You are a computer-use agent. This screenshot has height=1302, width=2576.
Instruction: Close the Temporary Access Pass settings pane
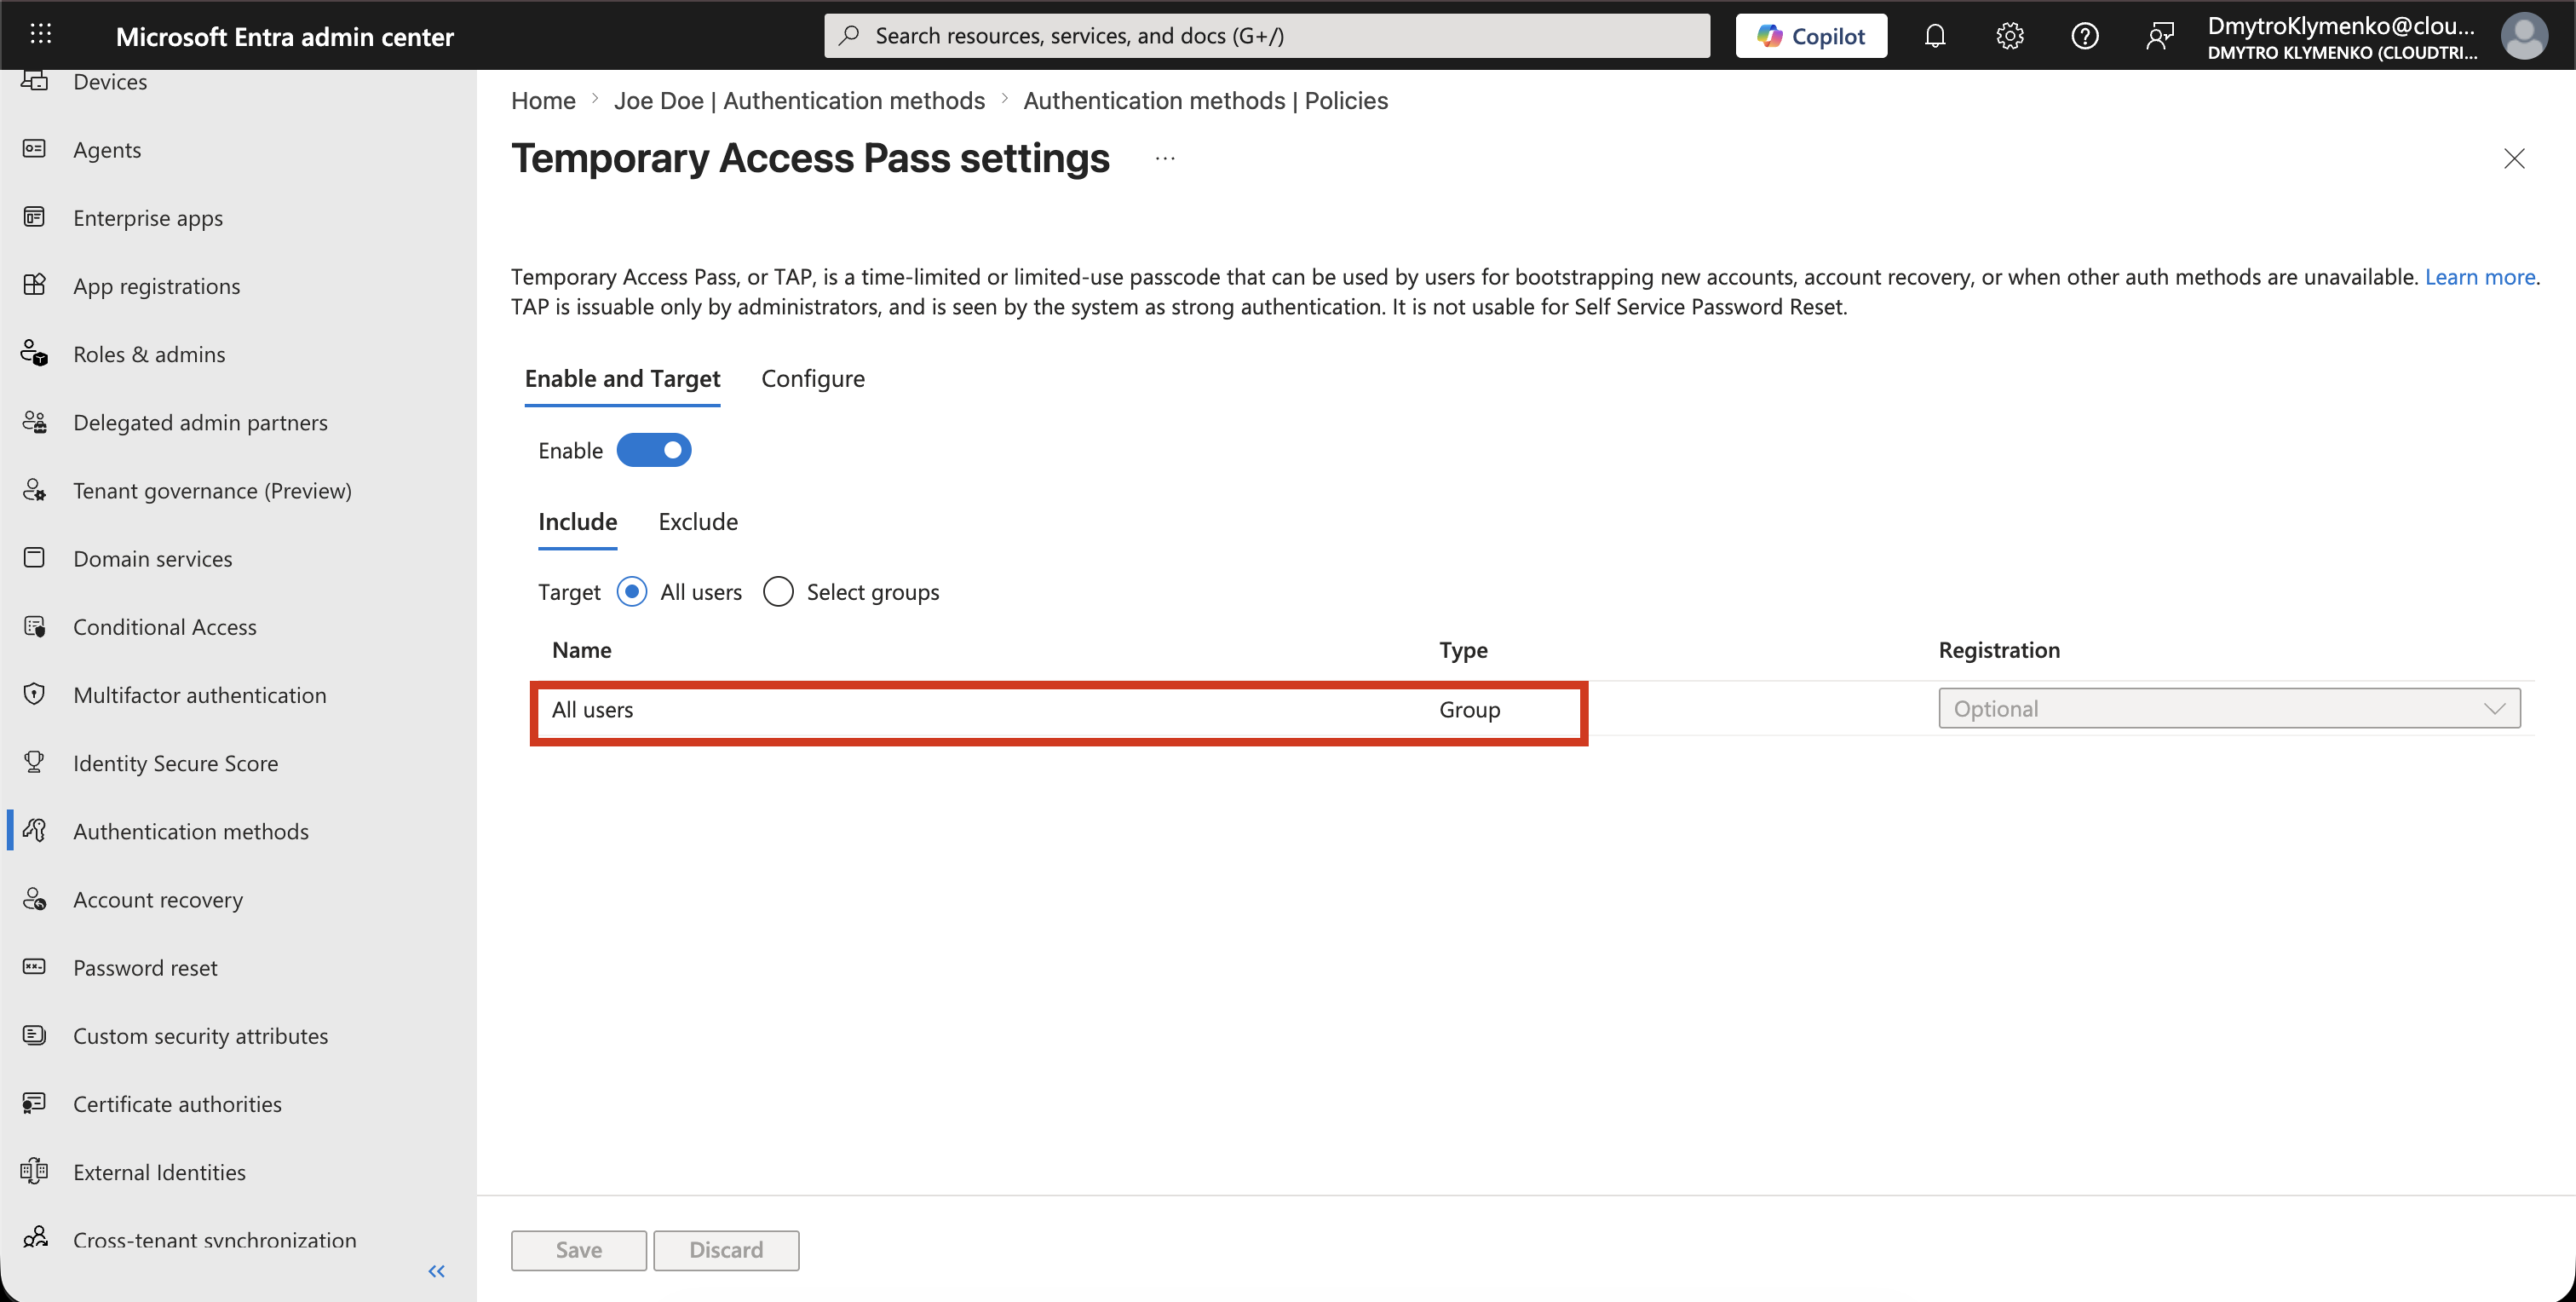(2514, 159)
